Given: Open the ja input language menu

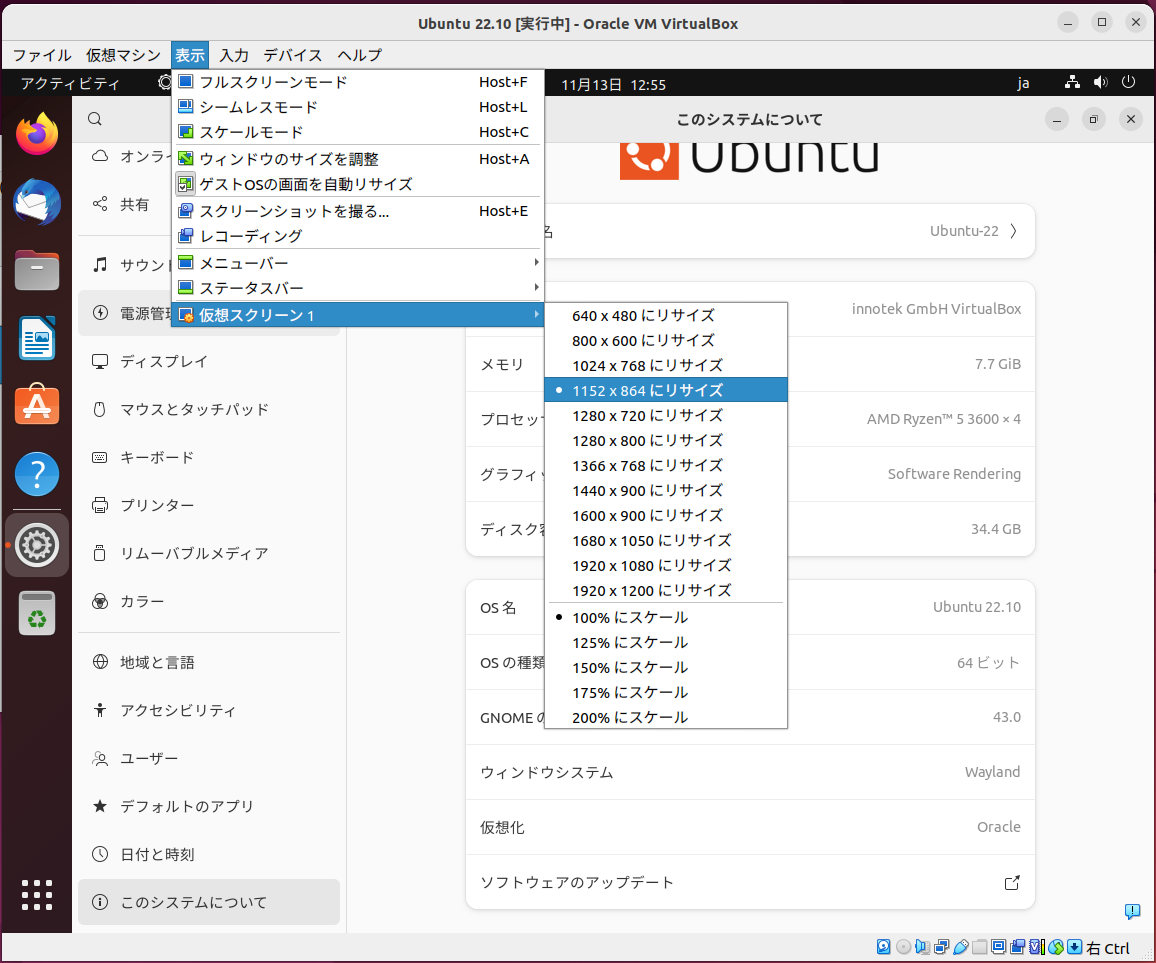Looking at the screenshot, I should 1023,83.
